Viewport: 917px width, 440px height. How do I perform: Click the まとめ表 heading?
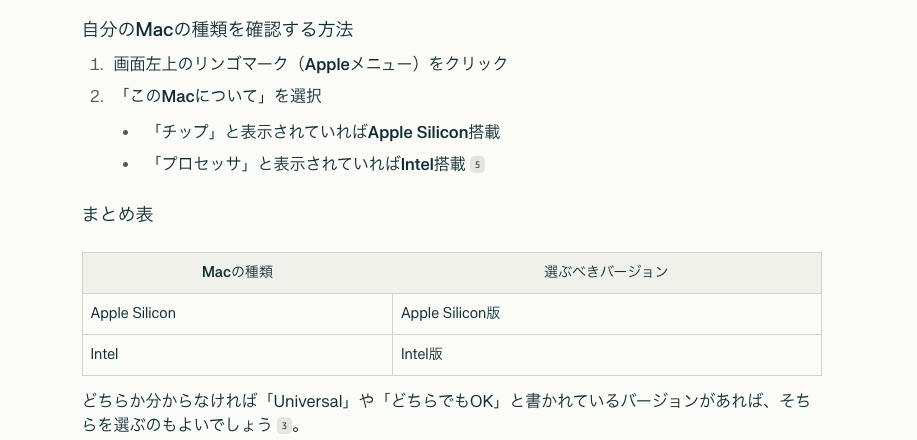(118, 214)
